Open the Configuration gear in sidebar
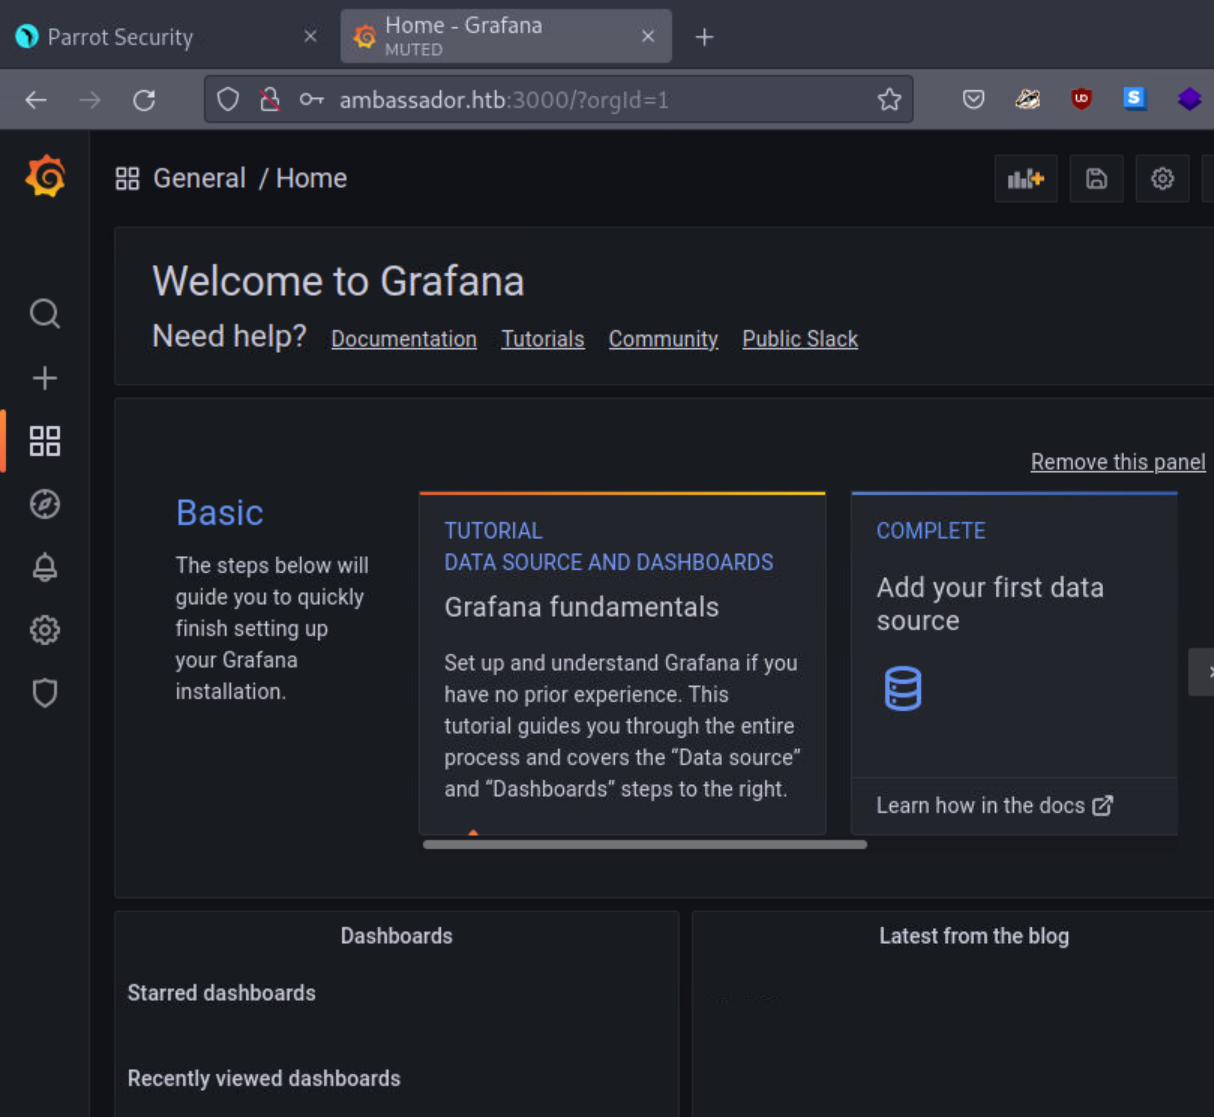Viewport: 1214px width, 1117px height. 45,630
